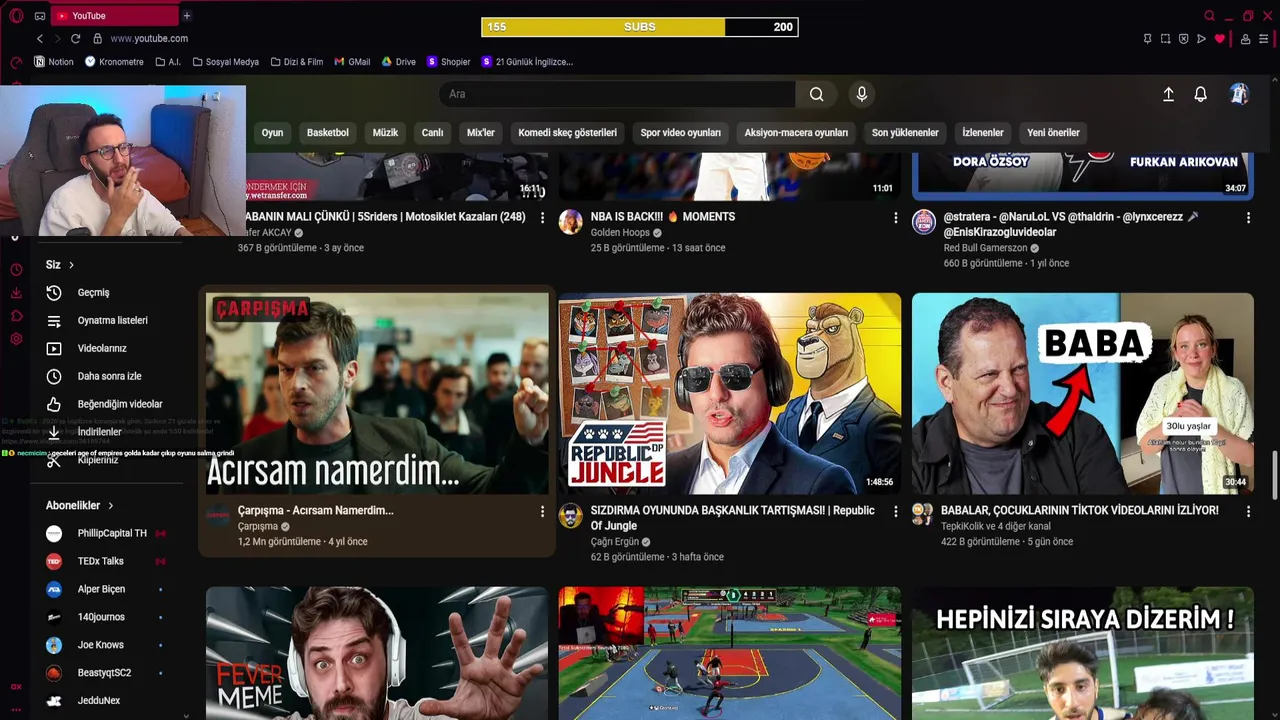Click the page vertical scrollbar thumb

tap(1274, 475)
